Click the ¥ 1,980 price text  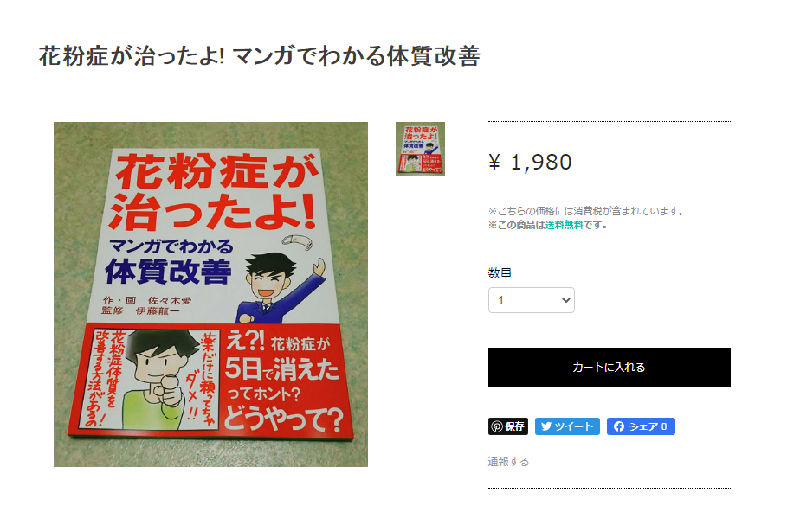pos(530,162)
